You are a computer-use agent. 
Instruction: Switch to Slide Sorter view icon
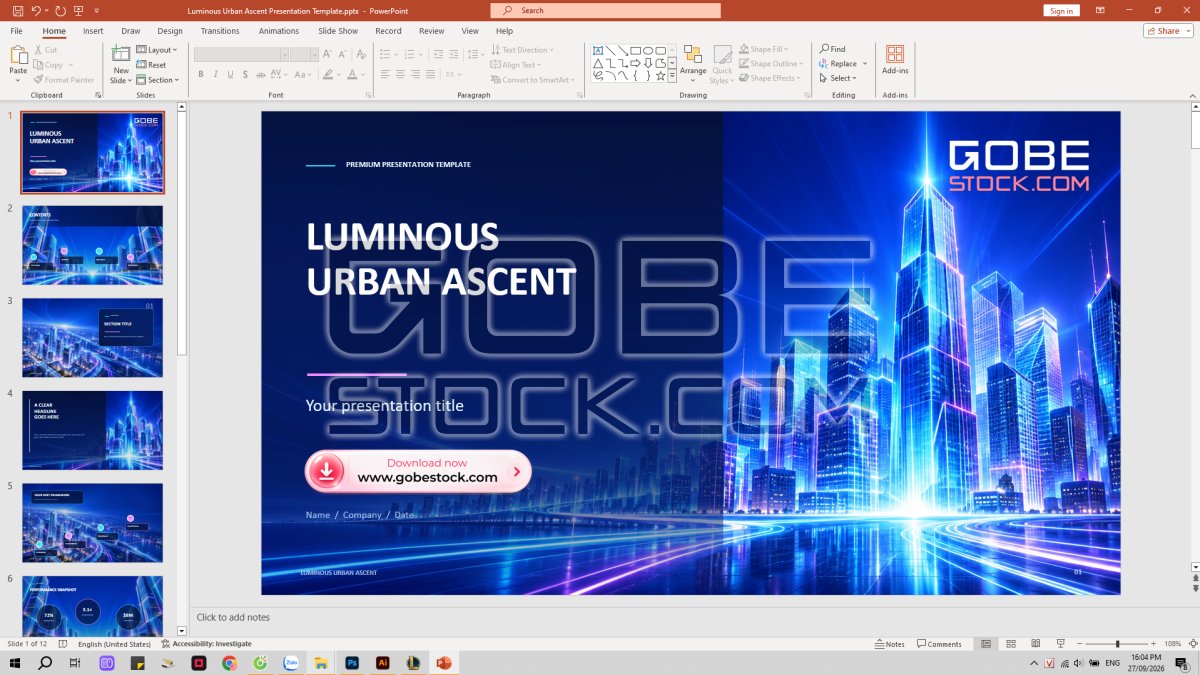(1011, 644)
